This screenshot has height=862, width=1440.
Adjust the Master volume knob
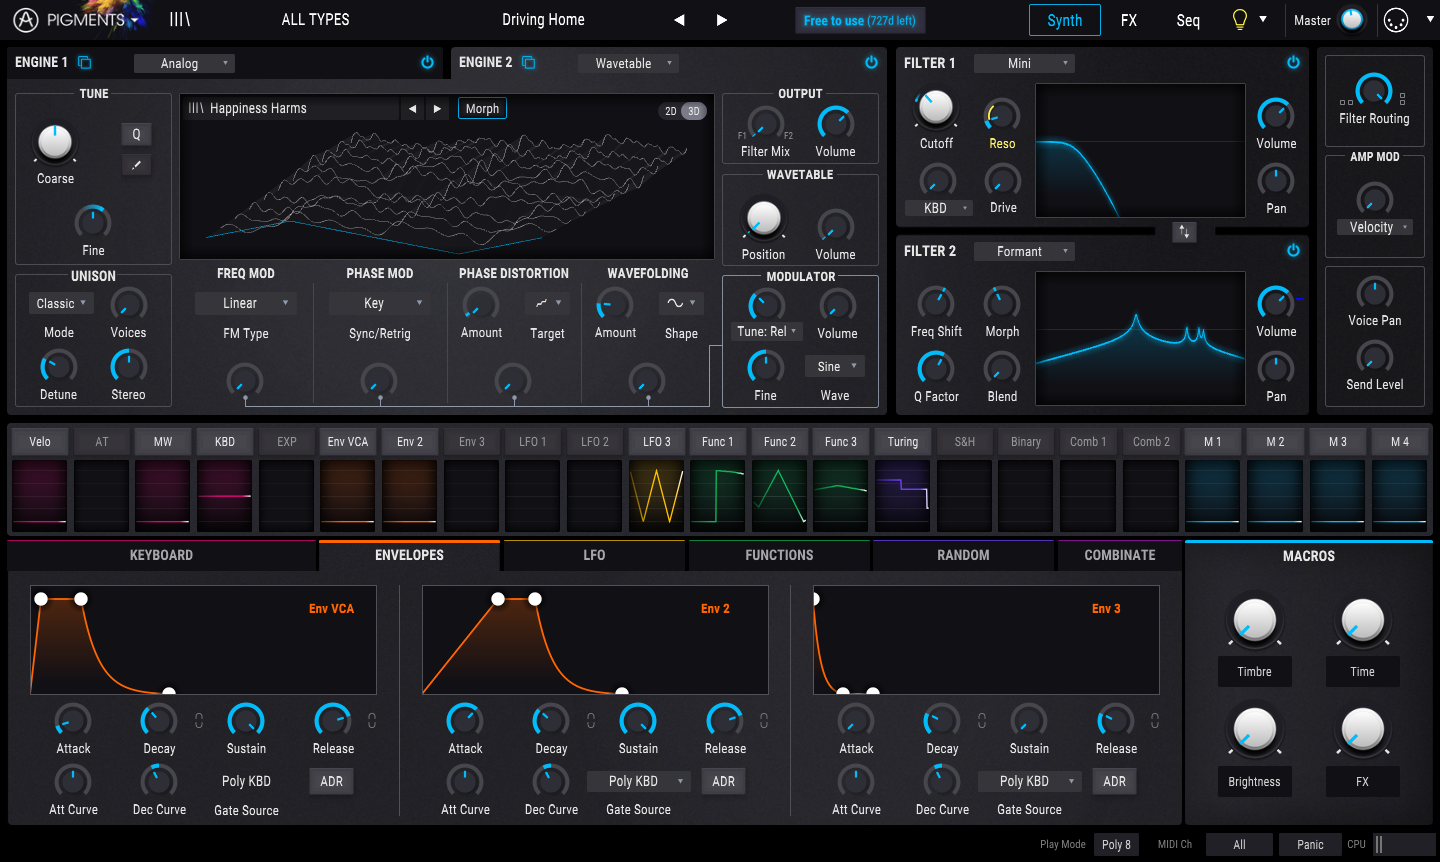(x=1352, y=19)
